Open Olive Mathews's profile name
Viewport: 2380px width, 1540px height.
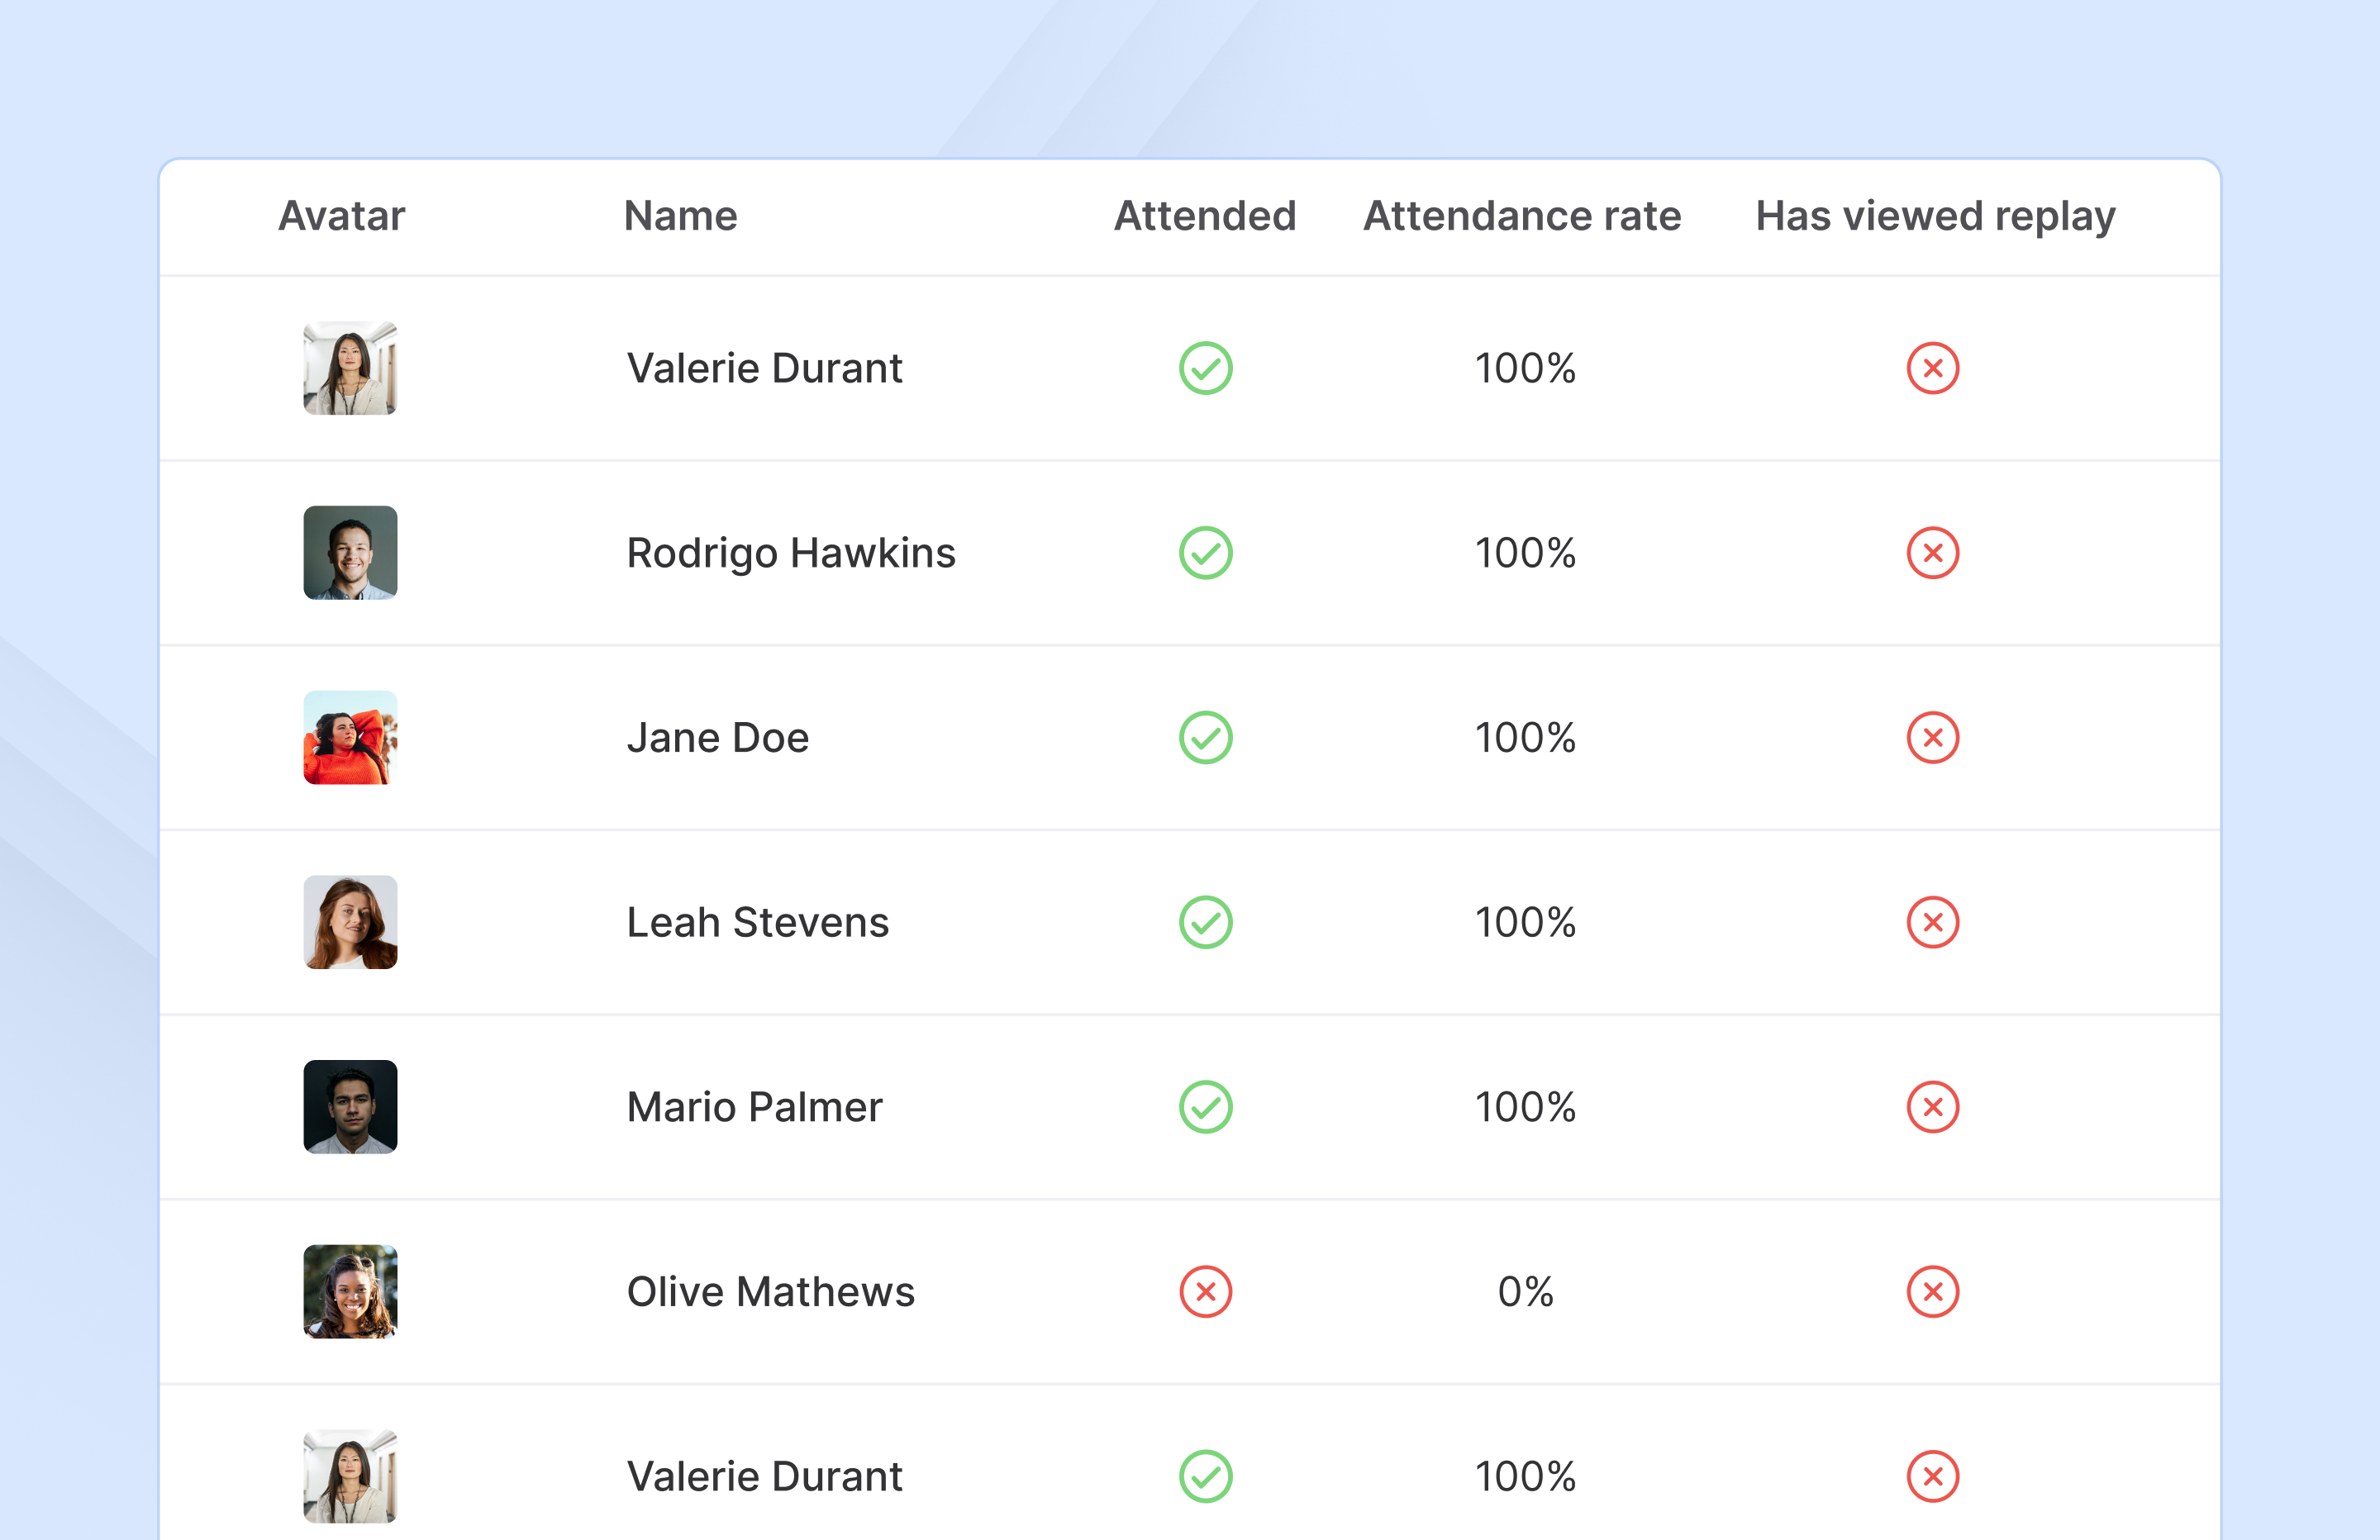[x=770, y=1291]
